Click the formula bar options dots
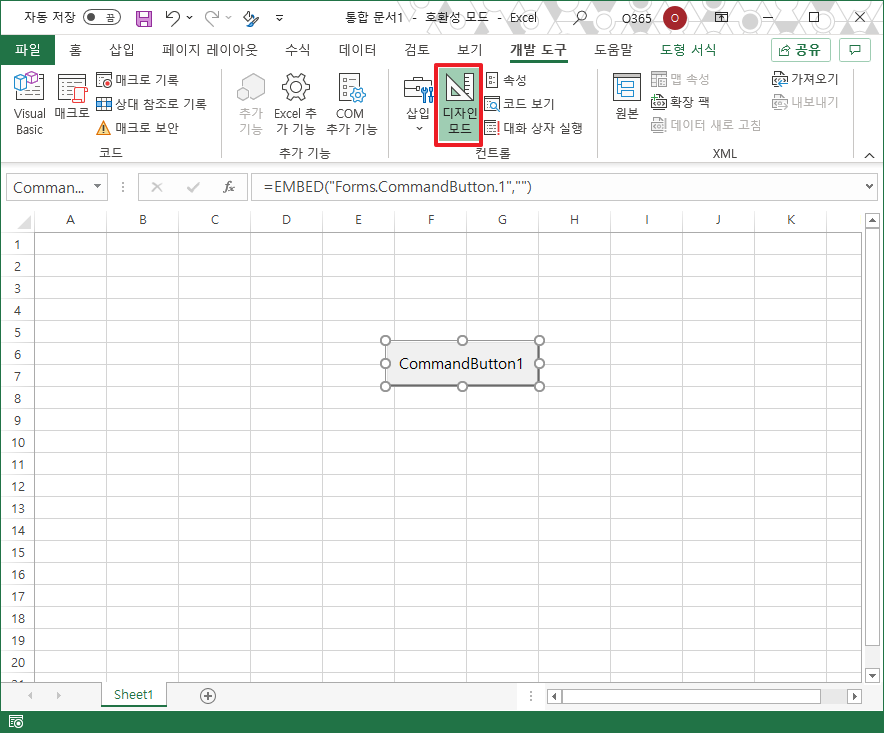The height and width of the screenshot is (733, 884). click(x=123, y=187)
